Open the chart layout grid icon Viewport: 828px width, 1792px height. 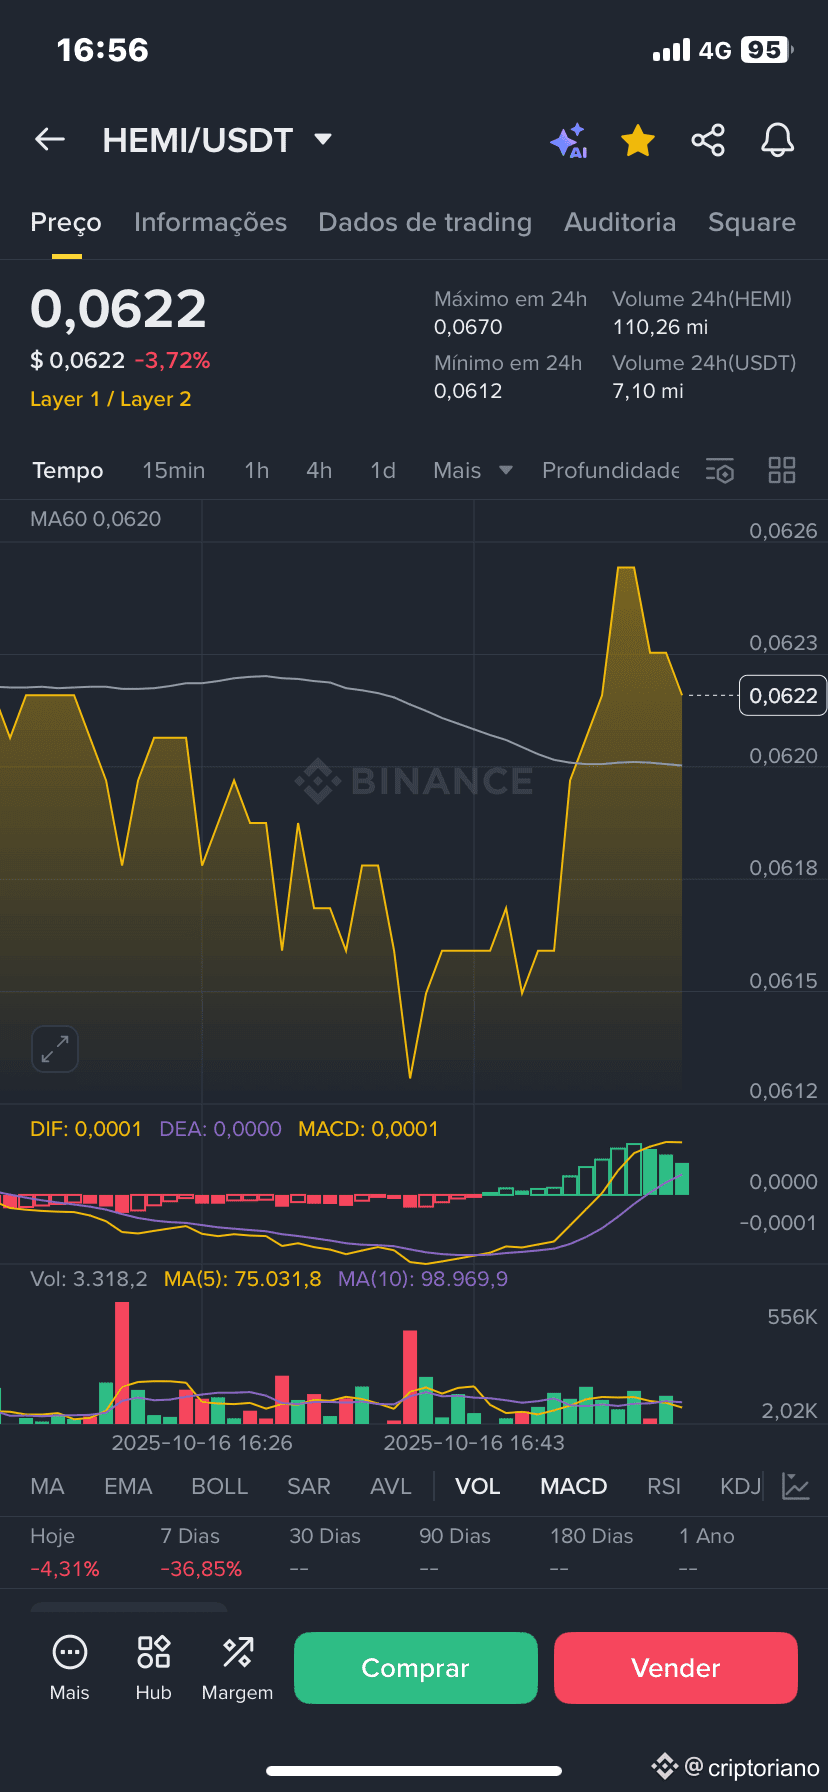click(782, 470)
